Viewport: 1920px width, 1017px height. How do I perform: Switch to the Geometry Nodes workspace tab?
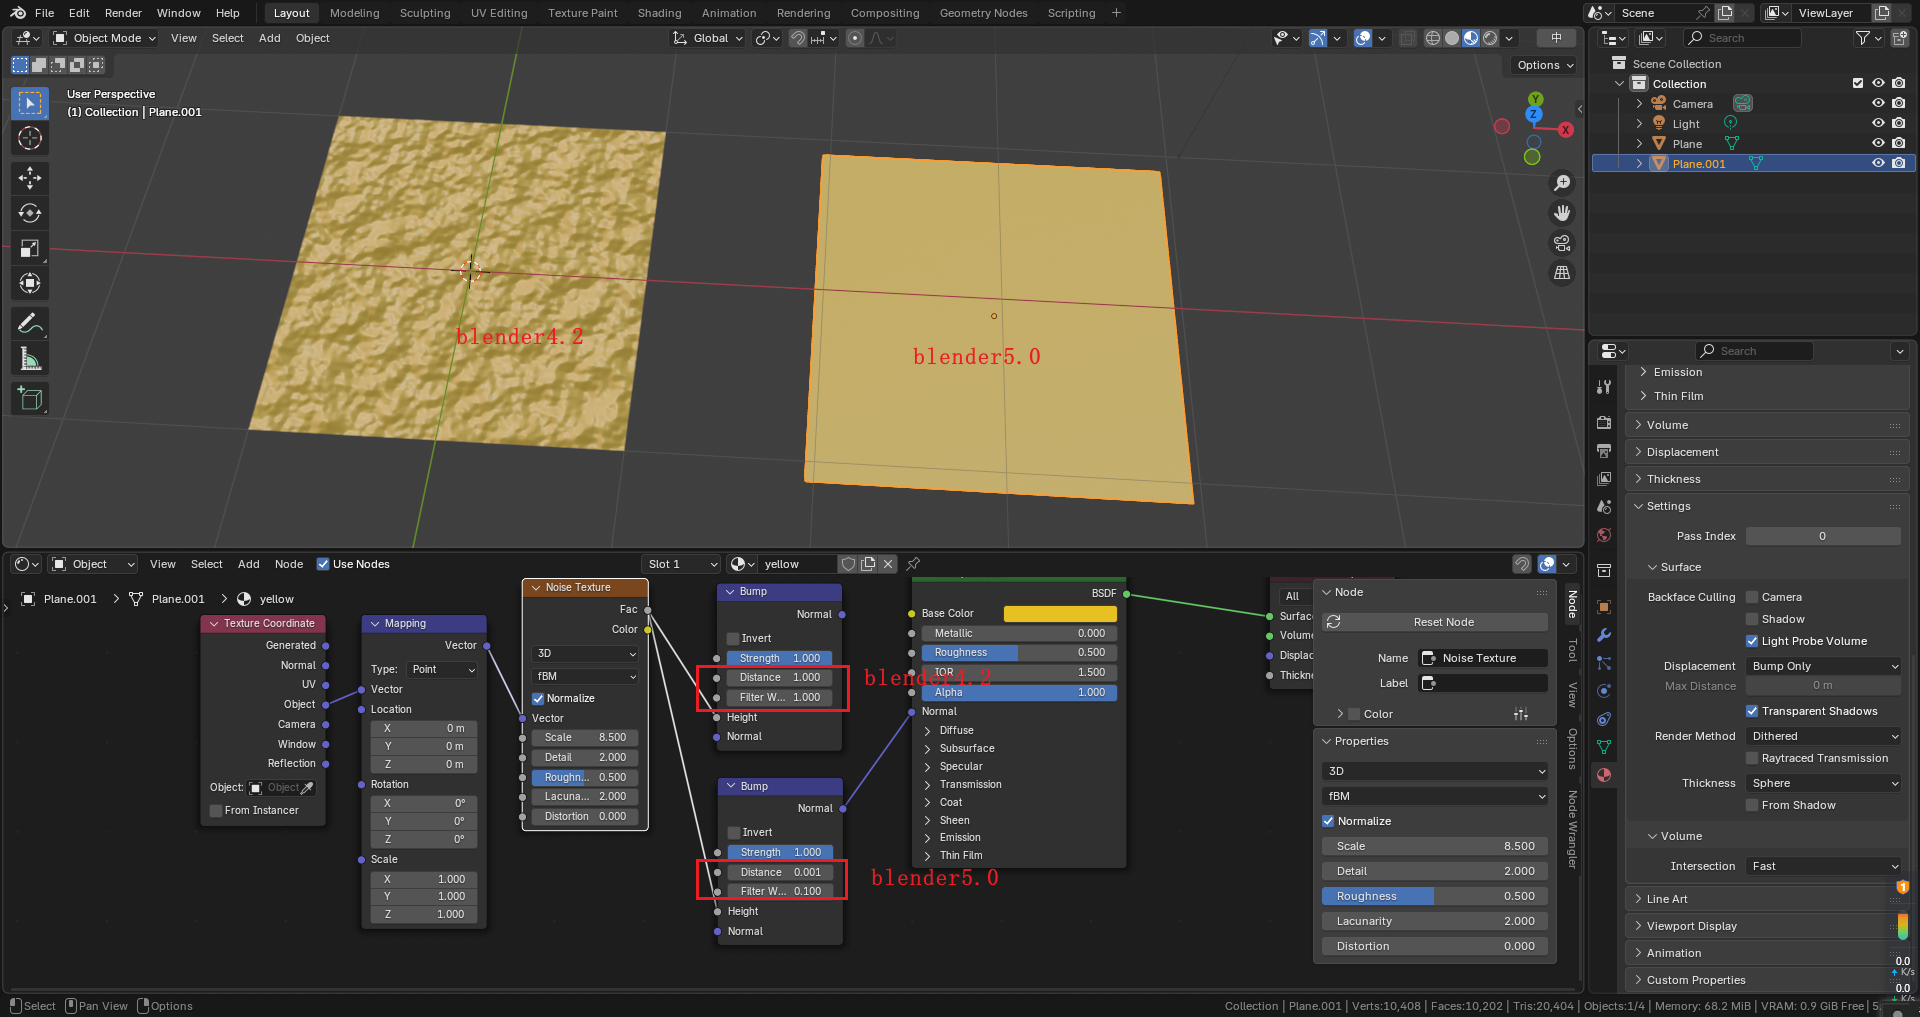tap(983, 13)
